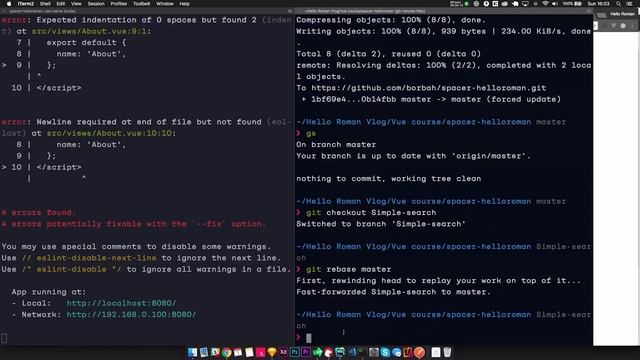Open Spotlight search in menu bar

618,4
